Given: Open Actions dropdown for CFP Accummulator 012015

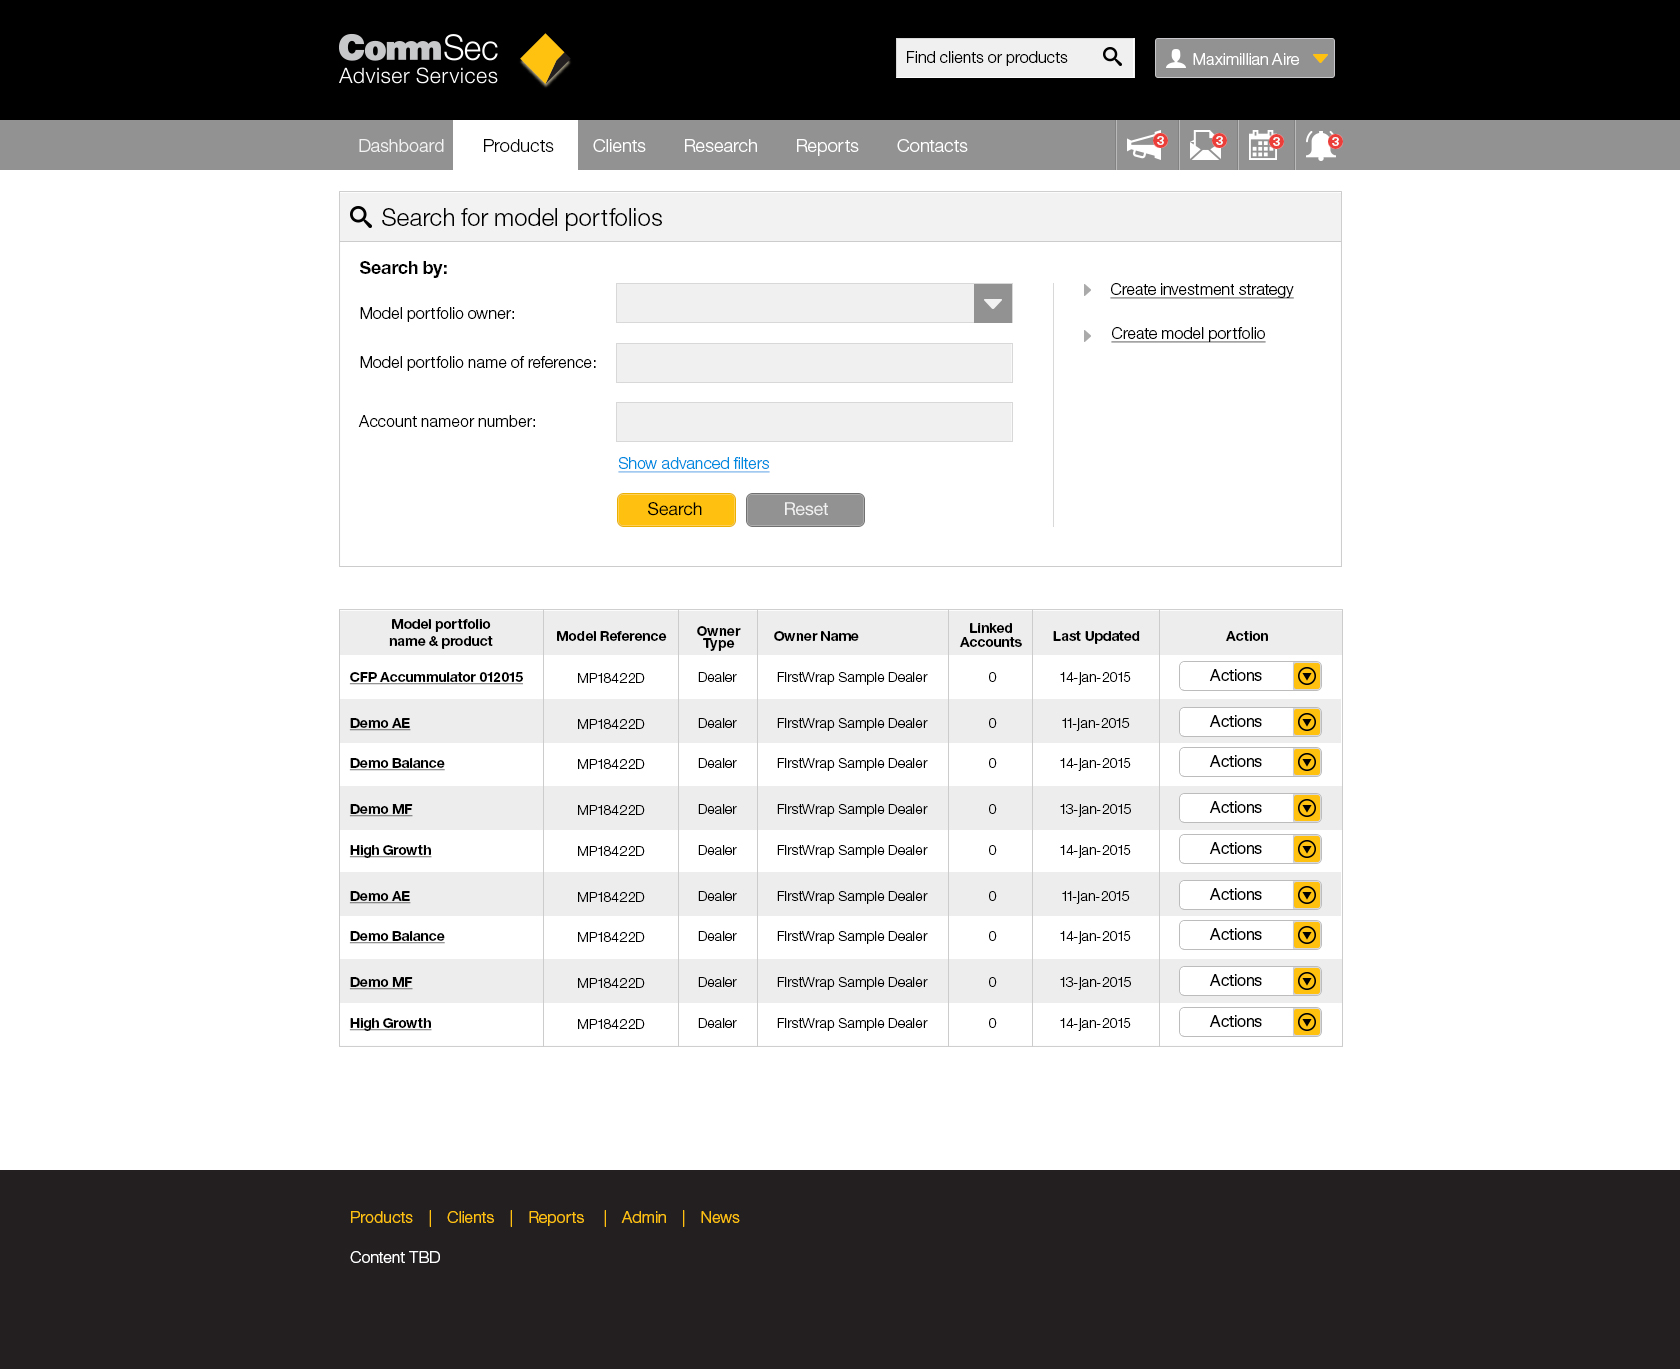Looking at the screenshot, I should point(1250,676).
